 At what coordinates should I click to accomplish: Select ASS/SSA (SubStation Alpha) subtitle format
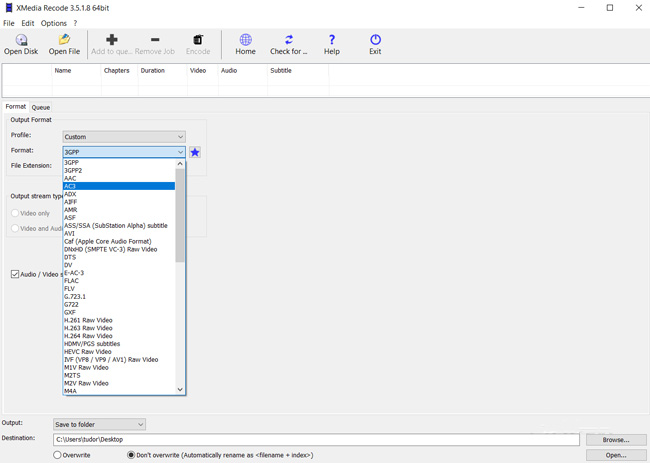point(119,225)
